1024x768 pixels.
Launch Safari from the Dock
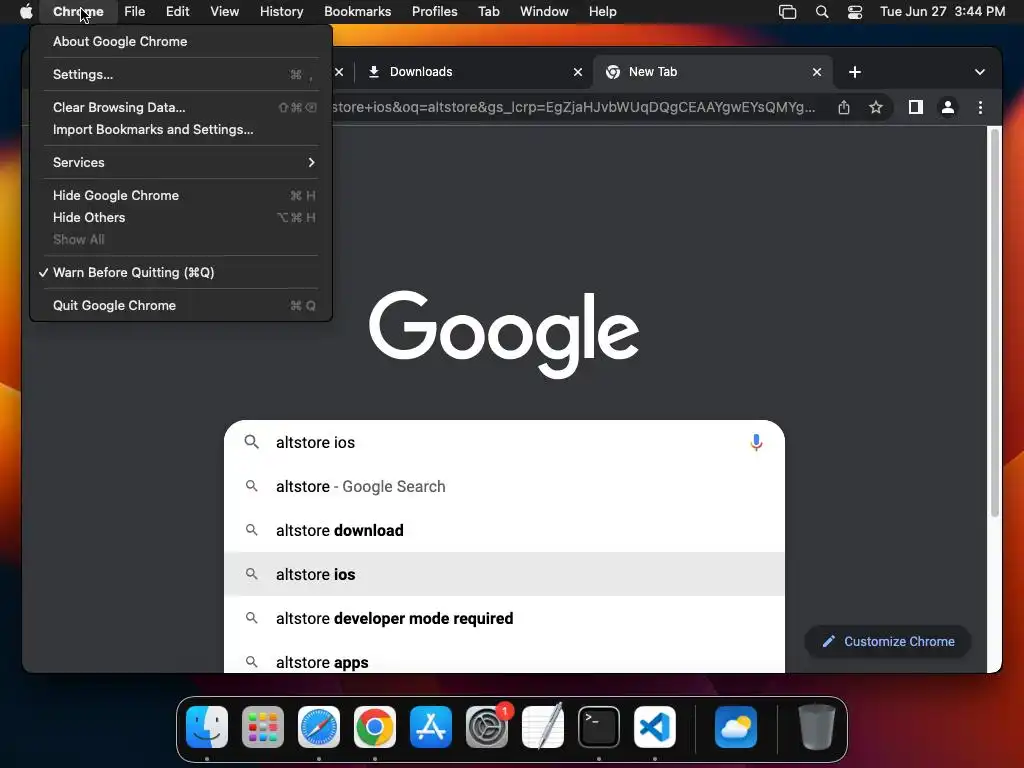point(319,726)
